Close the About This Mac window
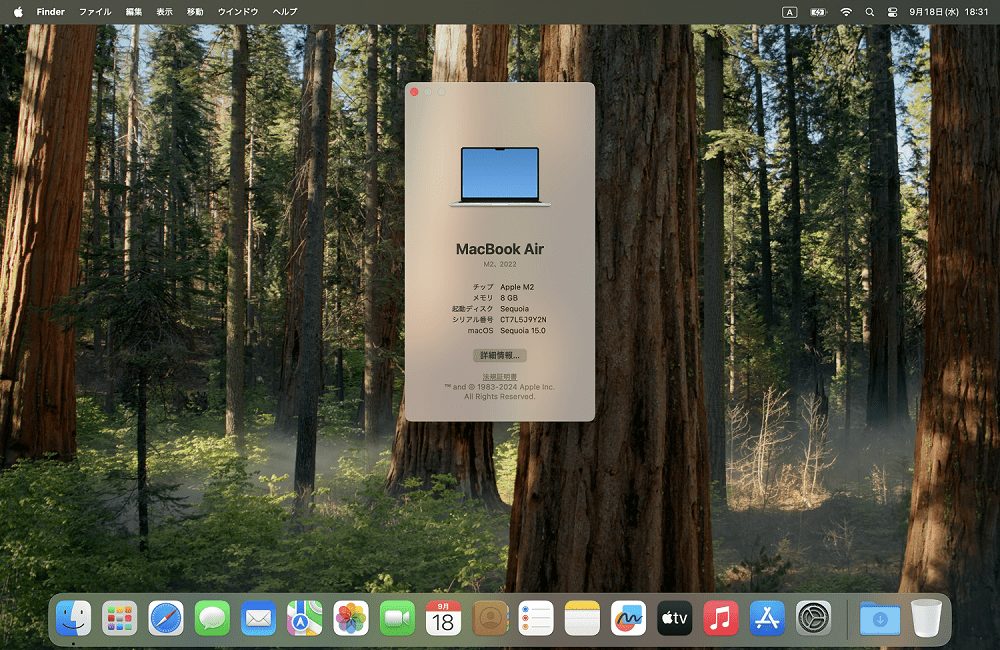The height and width of the screenshot is (650, 1000). (415, 92)
